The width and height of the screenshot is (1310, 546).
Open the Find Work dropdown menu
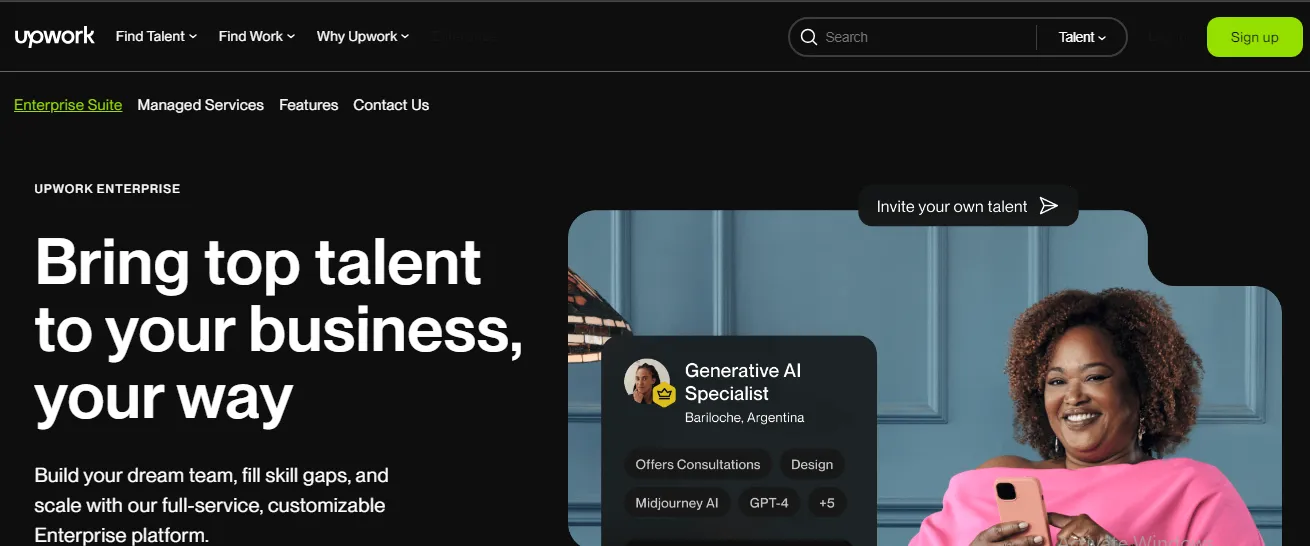point(257,36)
